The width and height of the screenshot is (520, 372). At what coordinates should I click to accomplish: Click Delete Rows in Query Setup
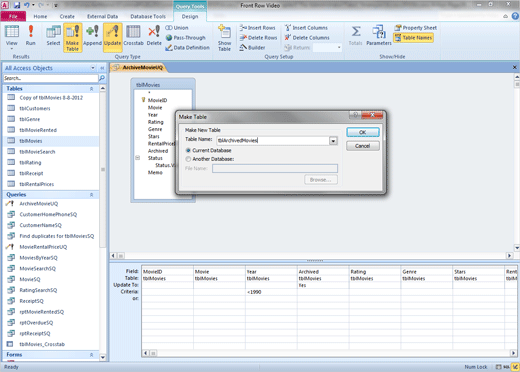pos(258,38)
